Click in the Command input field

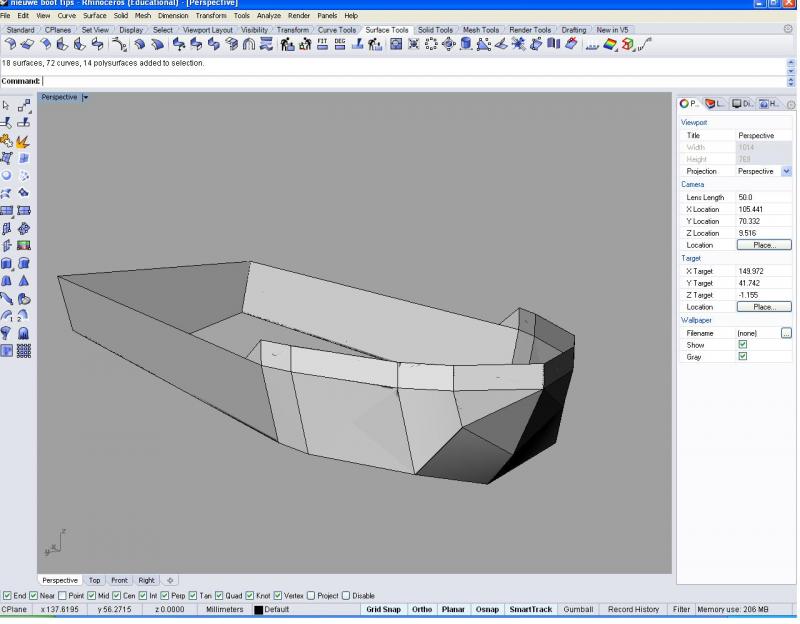(414, 81)
